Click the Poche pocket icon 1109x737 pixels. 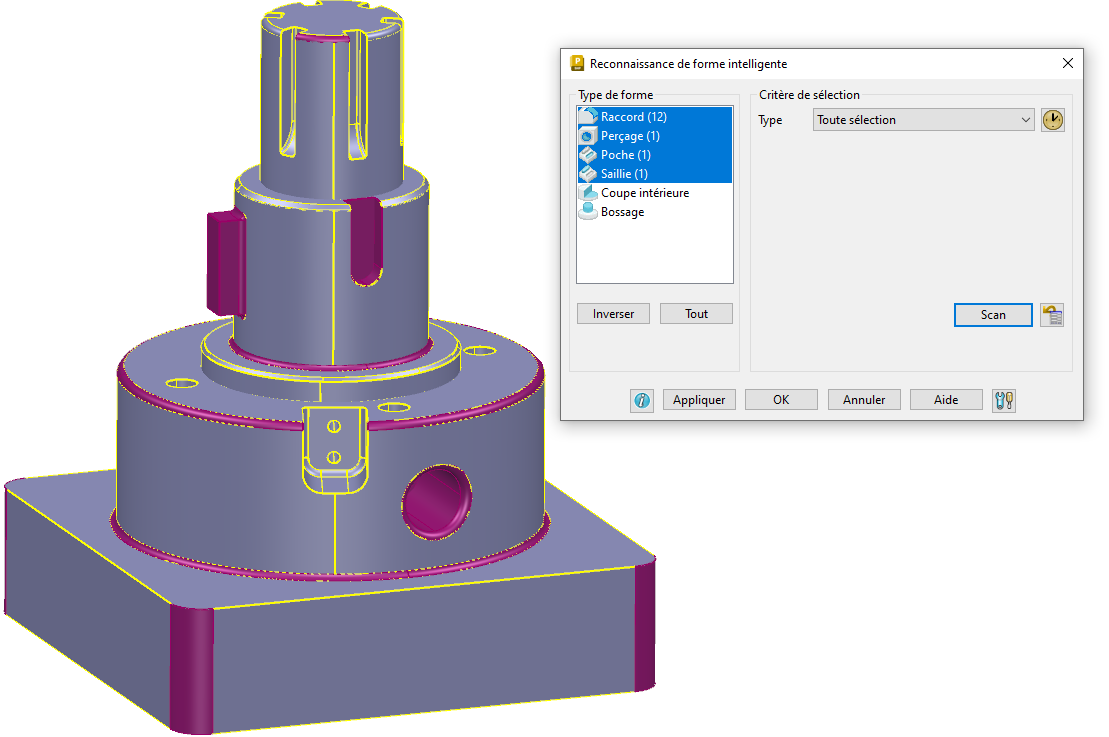[x=588, y=155]
